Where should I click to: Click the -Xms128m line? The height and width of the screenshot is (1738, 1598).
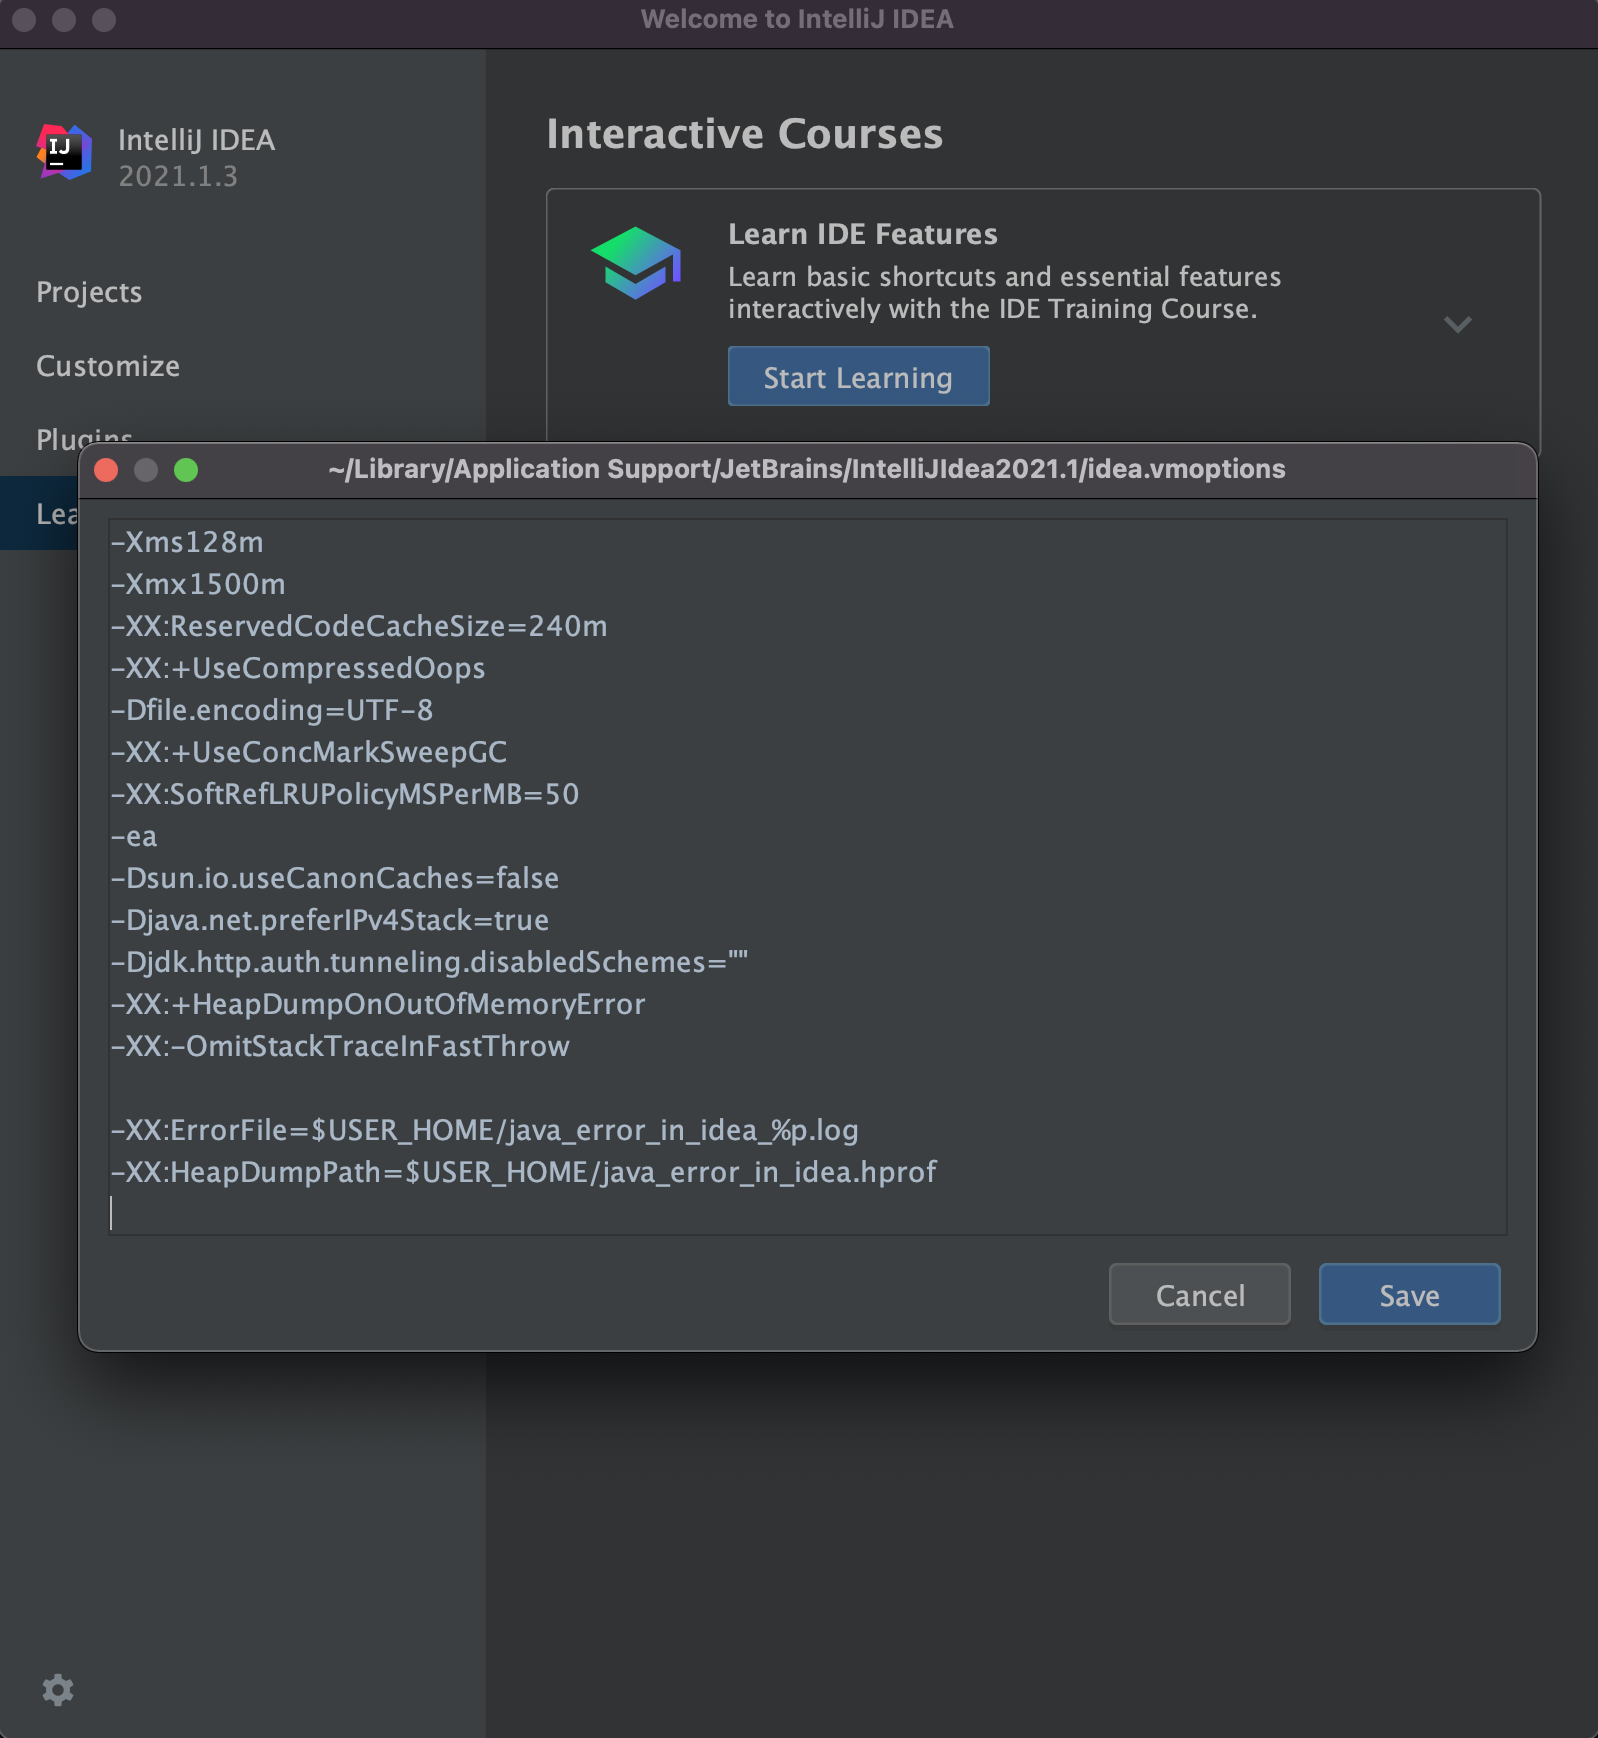[187, 542]
